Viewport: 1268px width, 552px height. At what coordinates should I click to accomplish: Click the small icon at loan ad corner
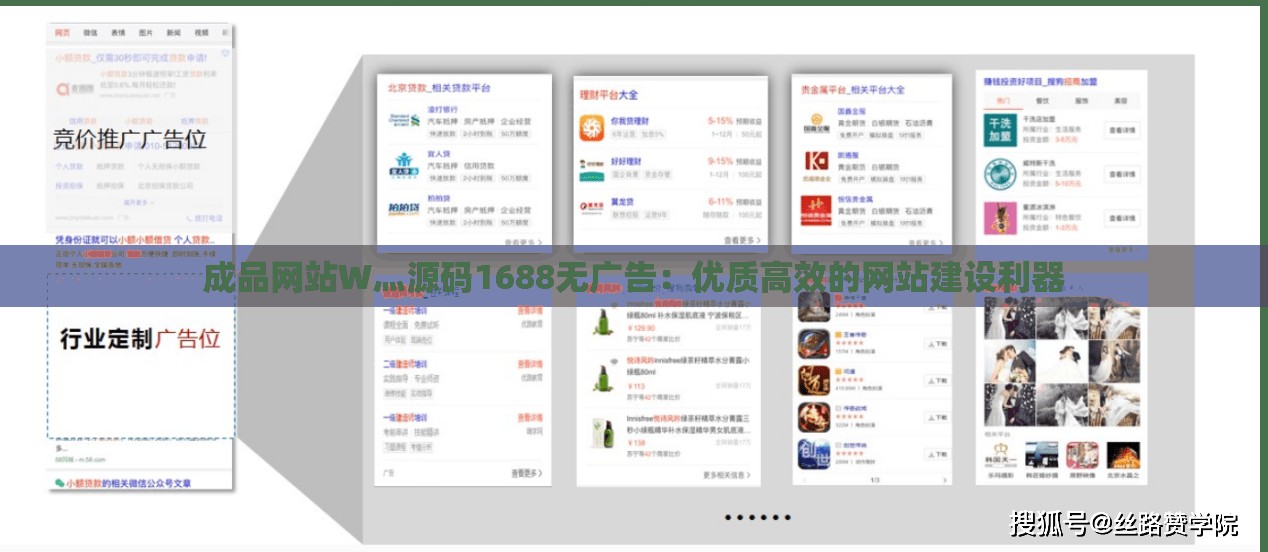pos(224,52)
